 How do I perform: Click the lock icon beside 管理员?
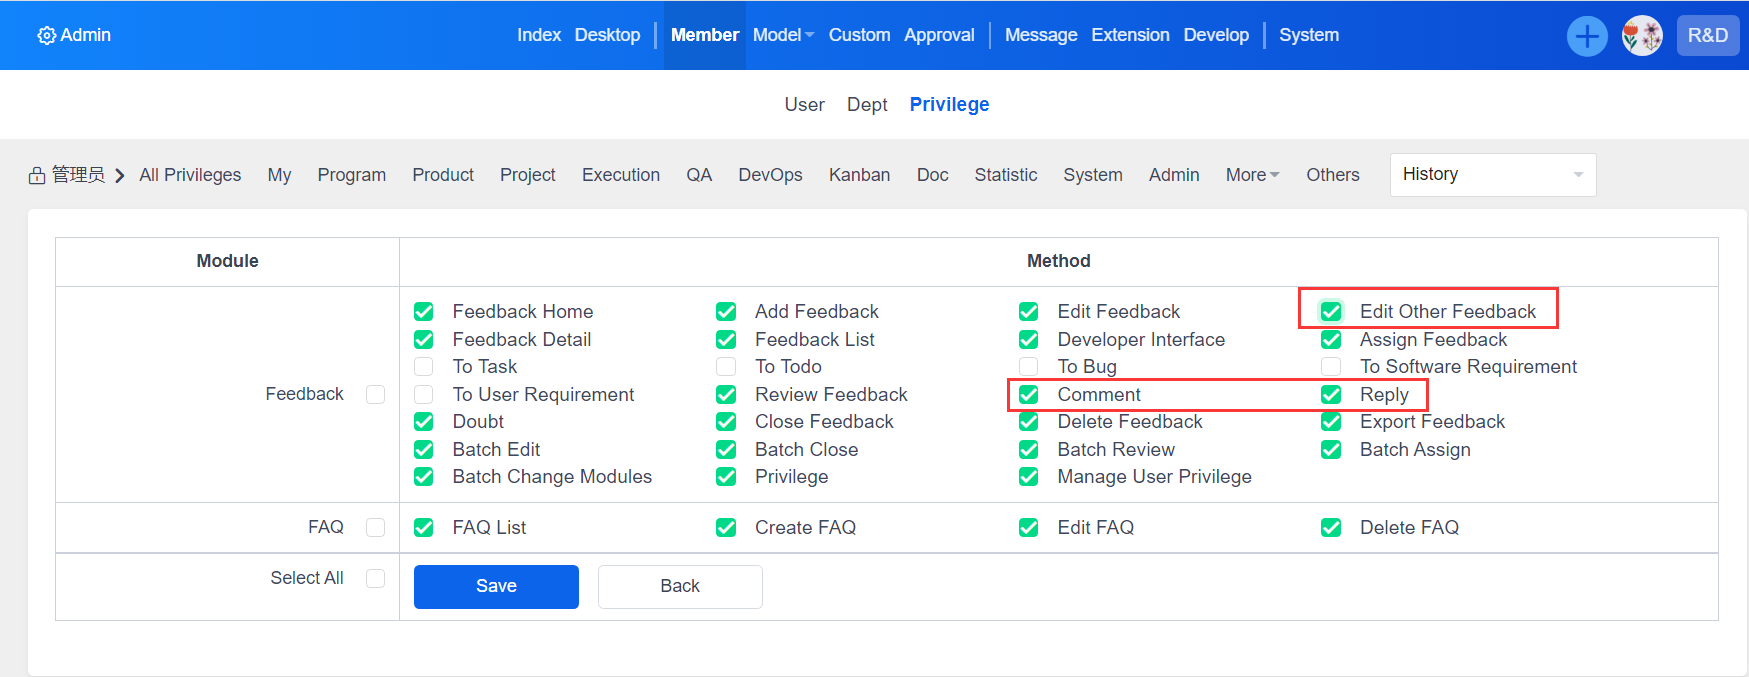coord(37,176)
